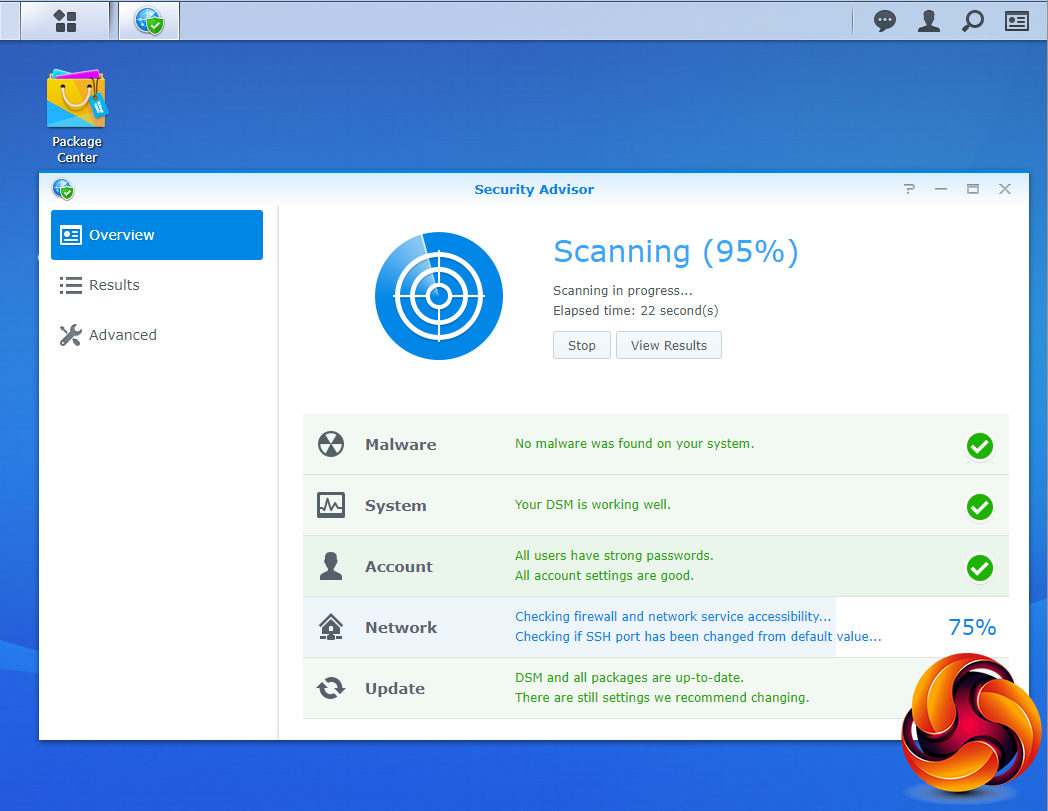Open the user options icon

pyautogui.click(x=928, y=21)
